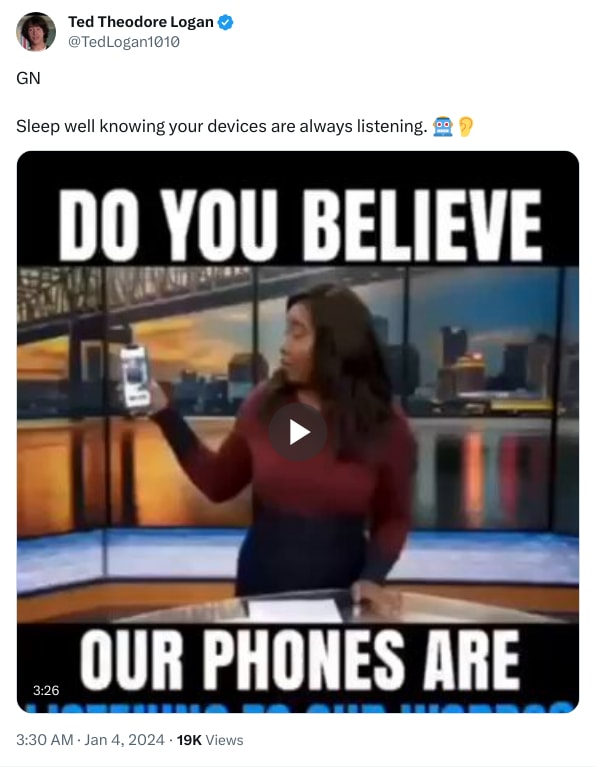Click the GN text in the tweet
This screenshot has width=611, height=767.
(28, 78)
